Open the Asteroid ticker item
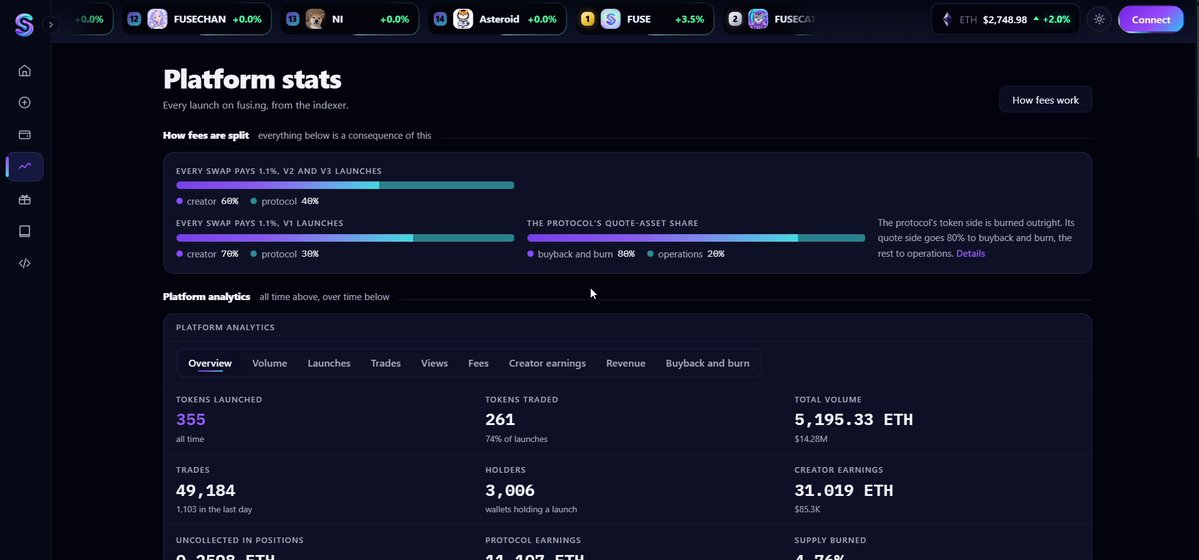Image resolution: width=1199 pixels, height=560 pixels. click(497, 19)
